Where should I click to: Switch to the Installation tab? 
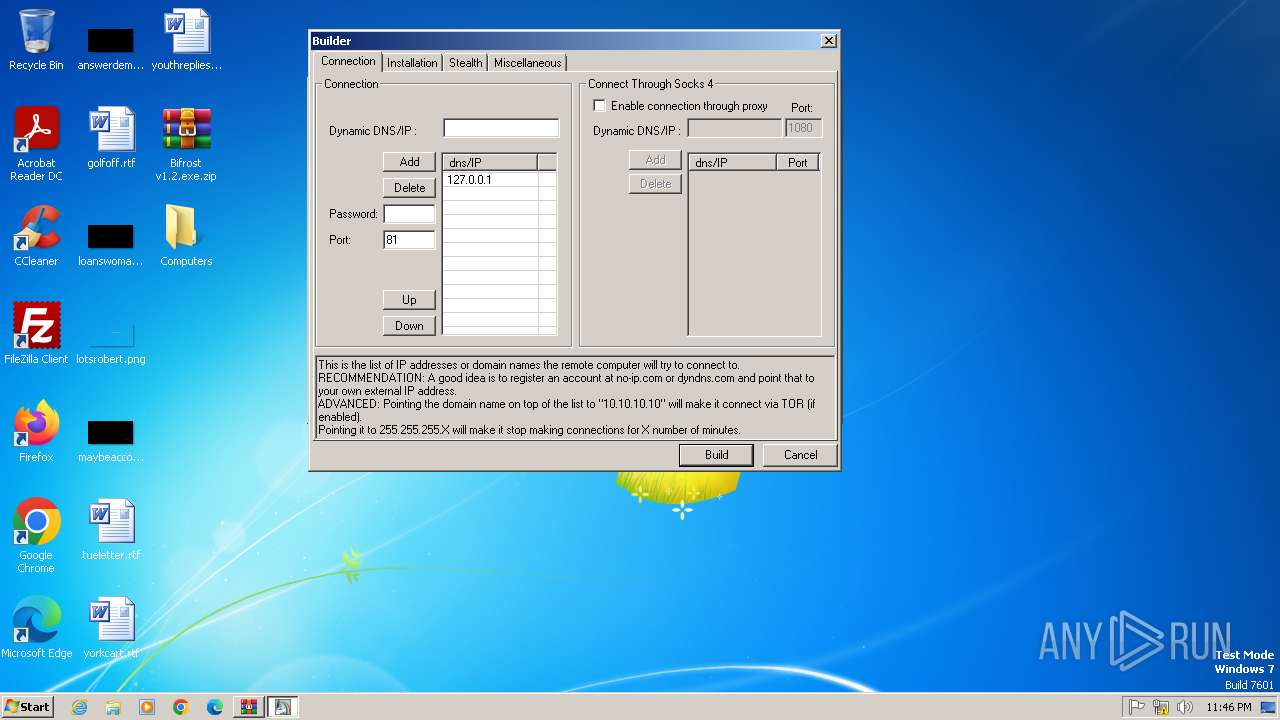coord(412,62)
